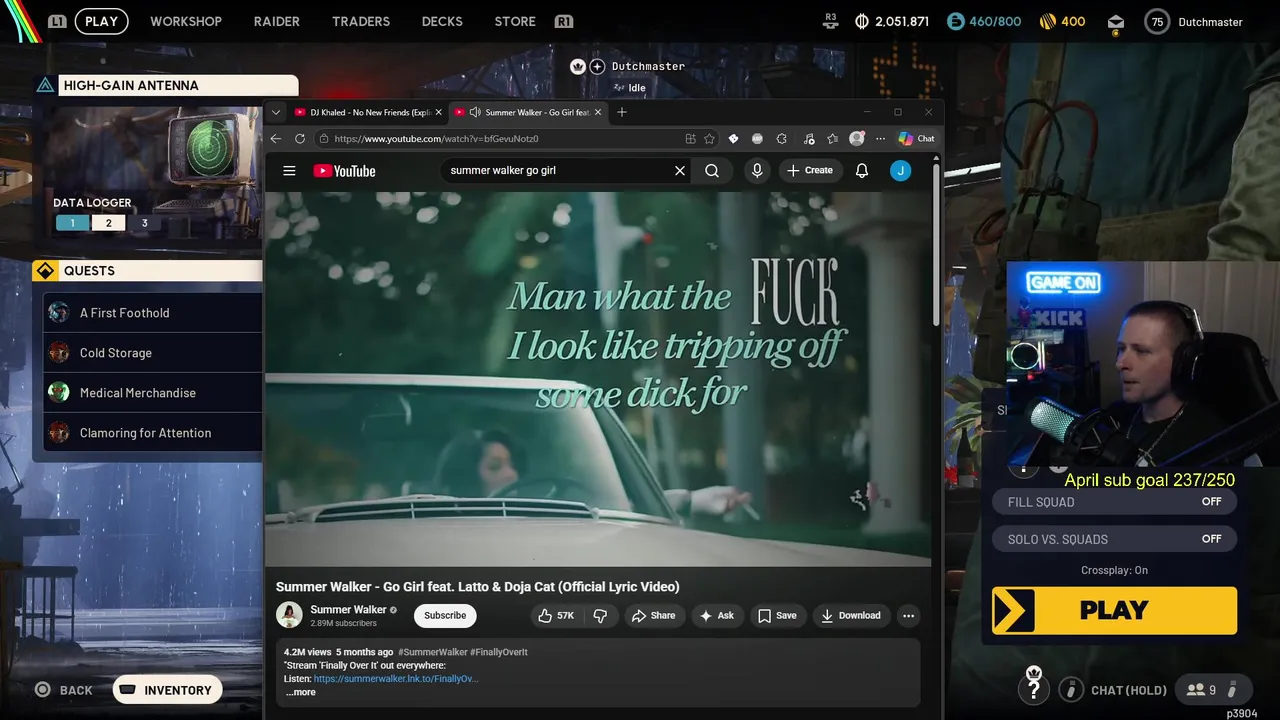1280x720 pixels.
Task: Open the A First Foothold quest
Action: coord(153,313)
